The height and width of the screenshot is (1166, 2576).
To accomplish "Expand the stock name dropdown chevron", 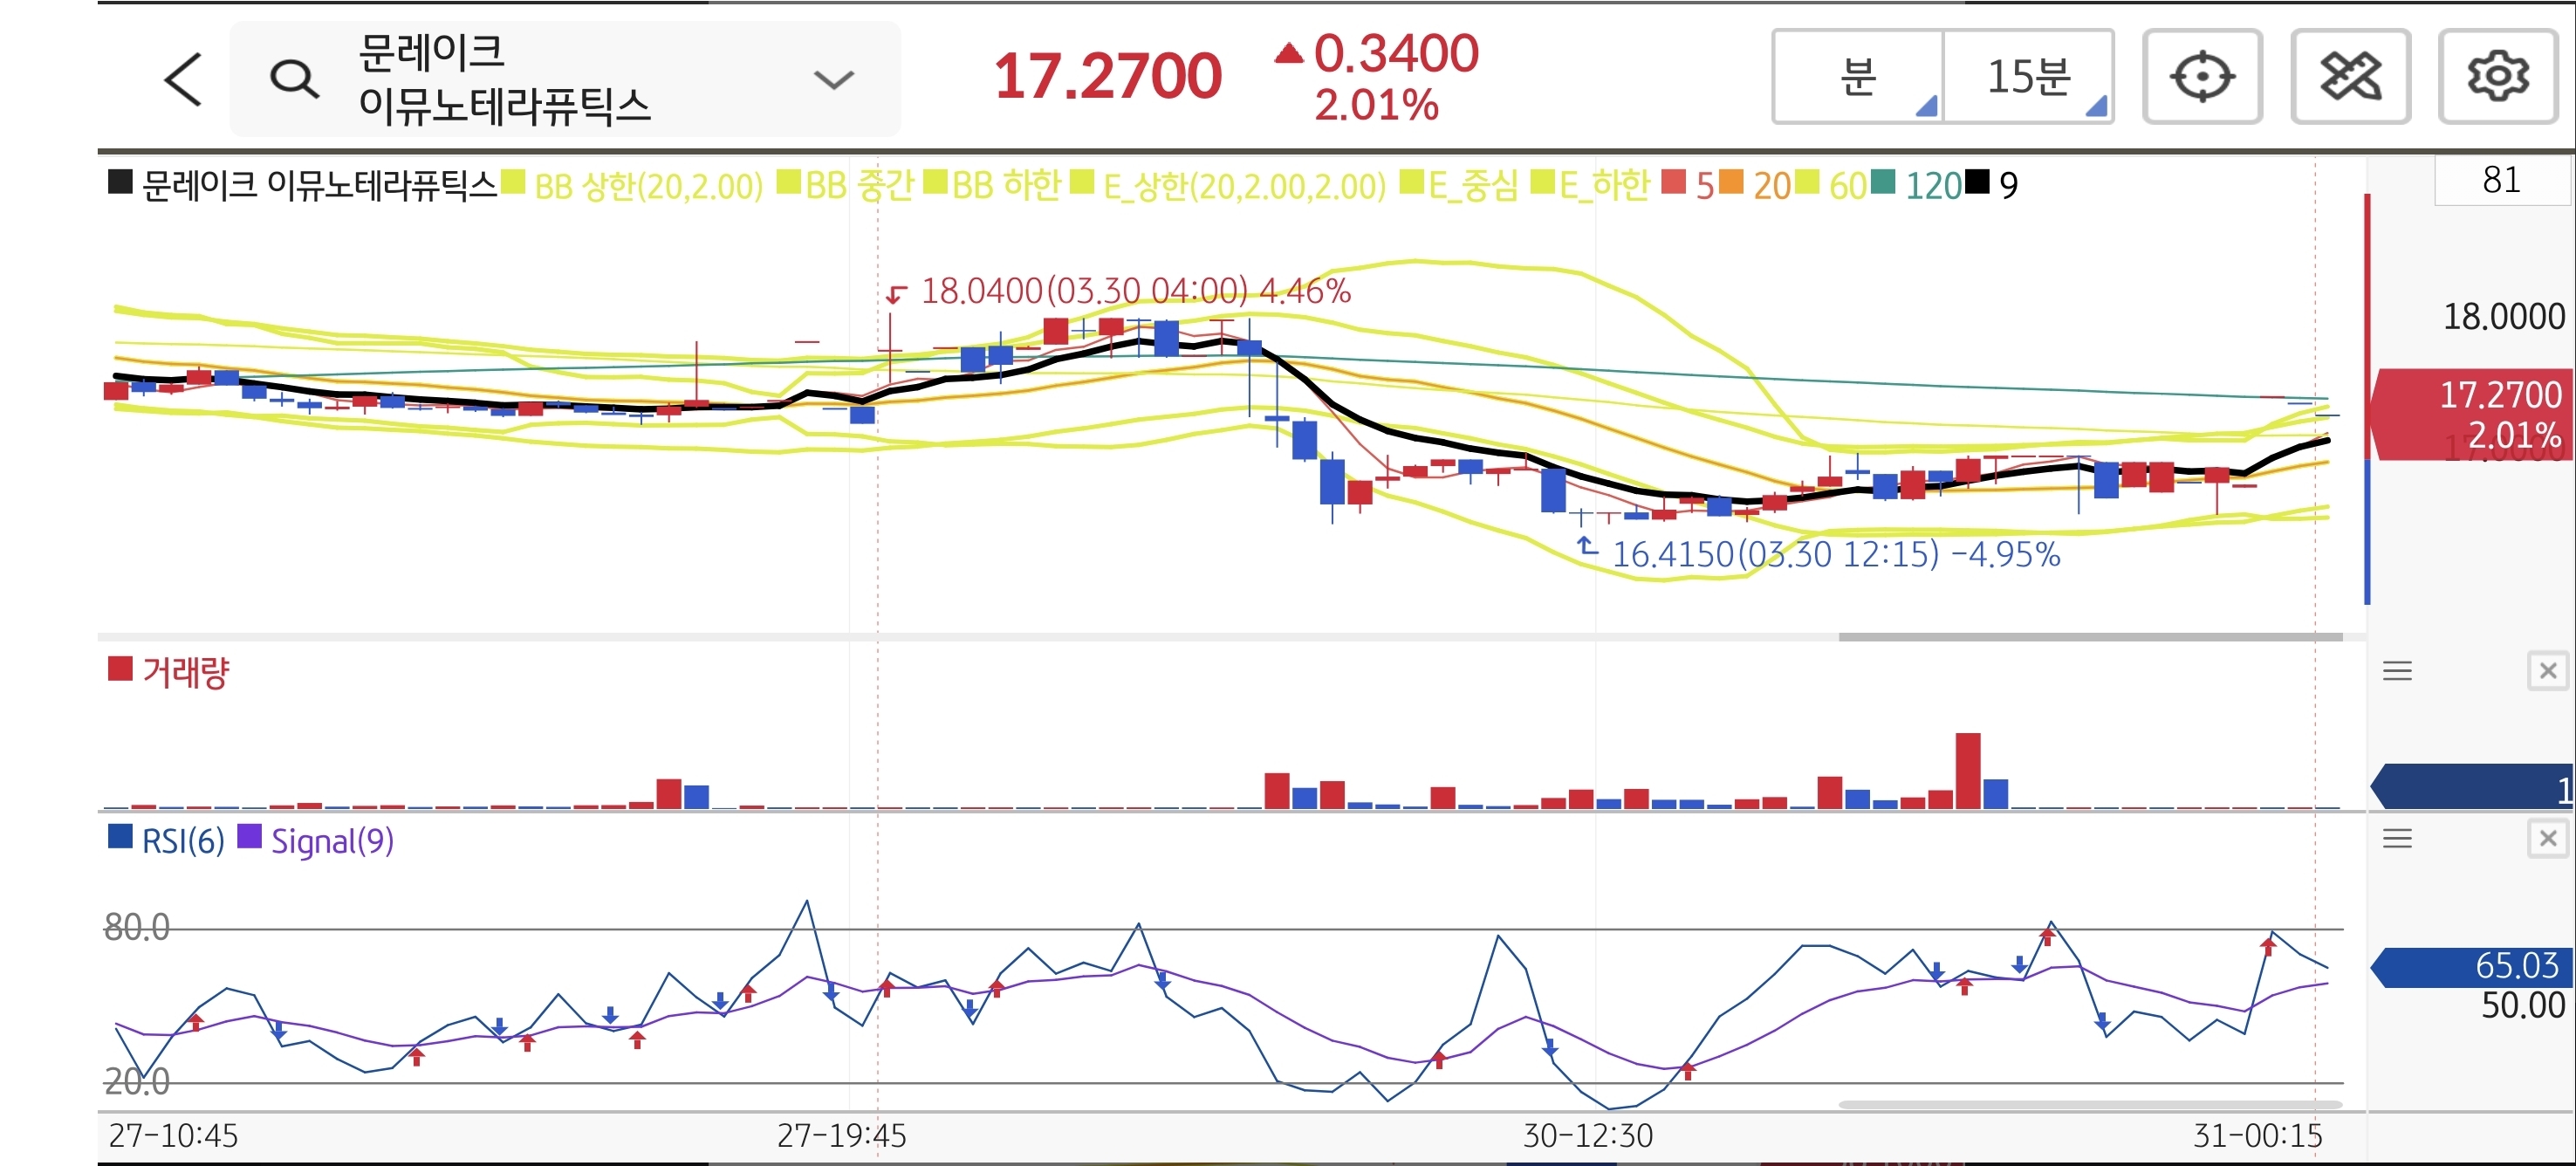I will 833,79.
